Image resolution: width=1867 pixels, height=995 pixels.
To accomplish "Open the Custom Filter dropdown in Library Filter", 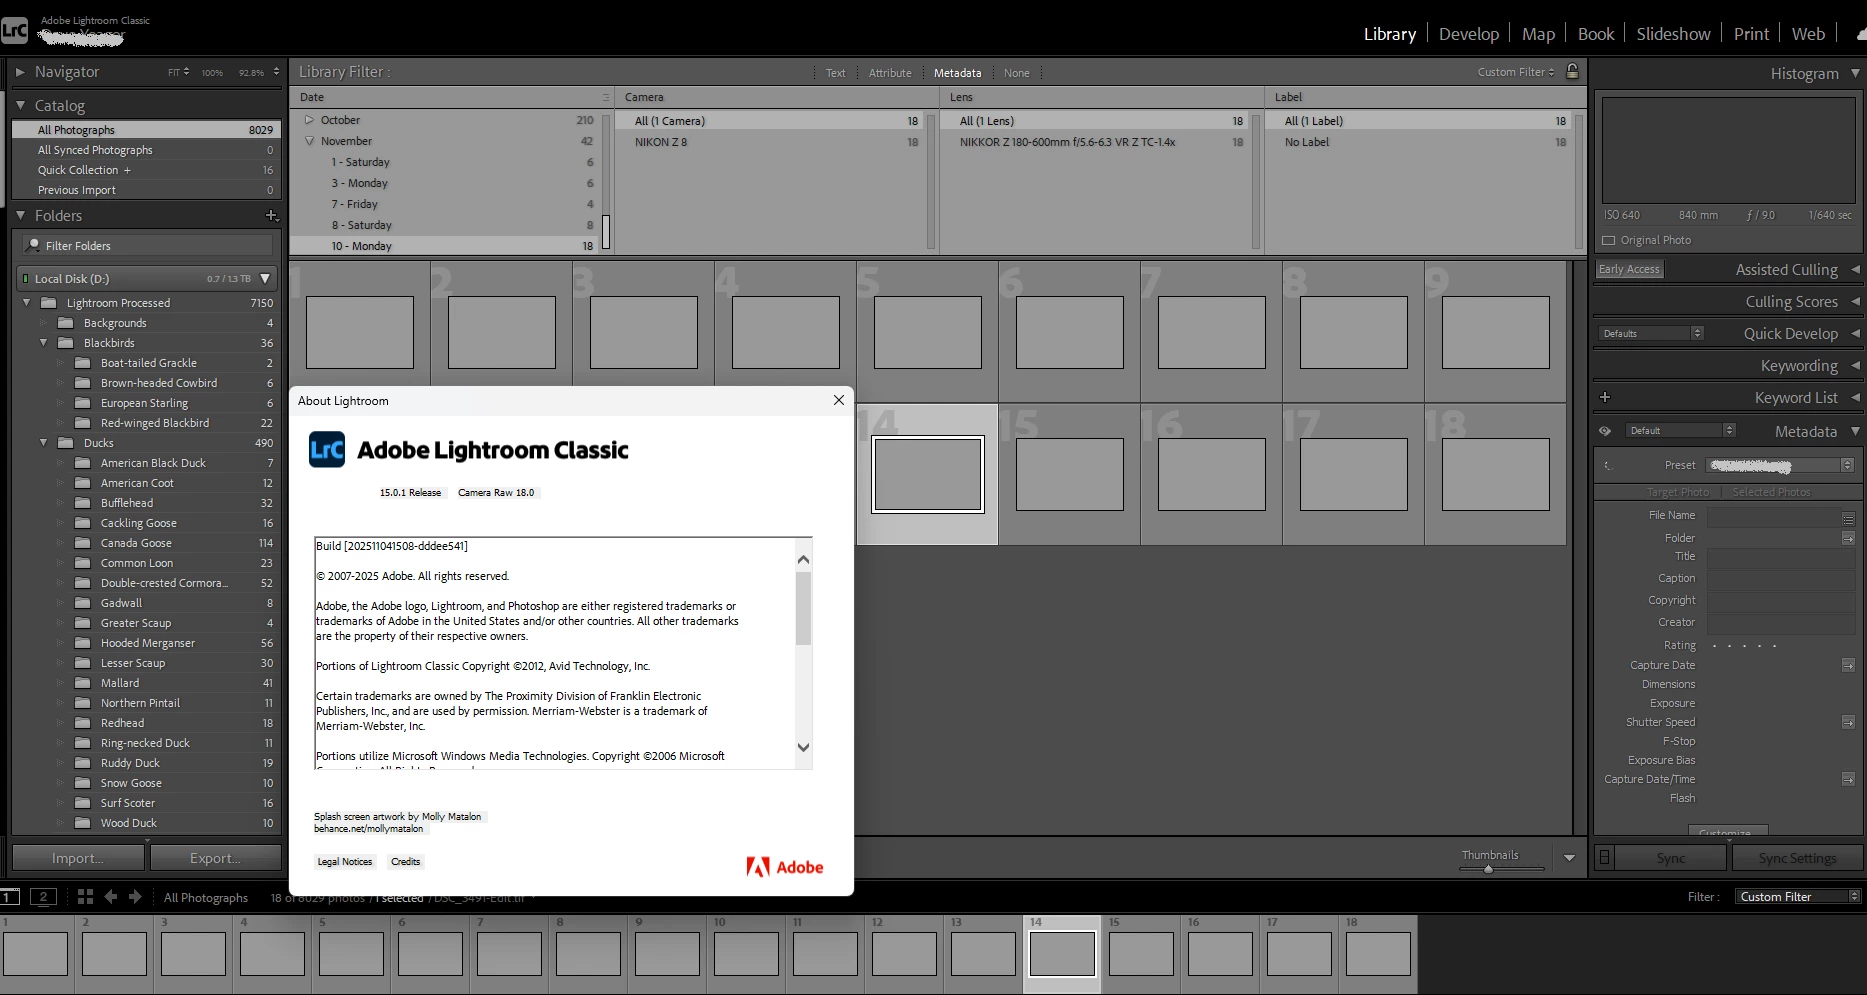I will (x=1516, y=72).
